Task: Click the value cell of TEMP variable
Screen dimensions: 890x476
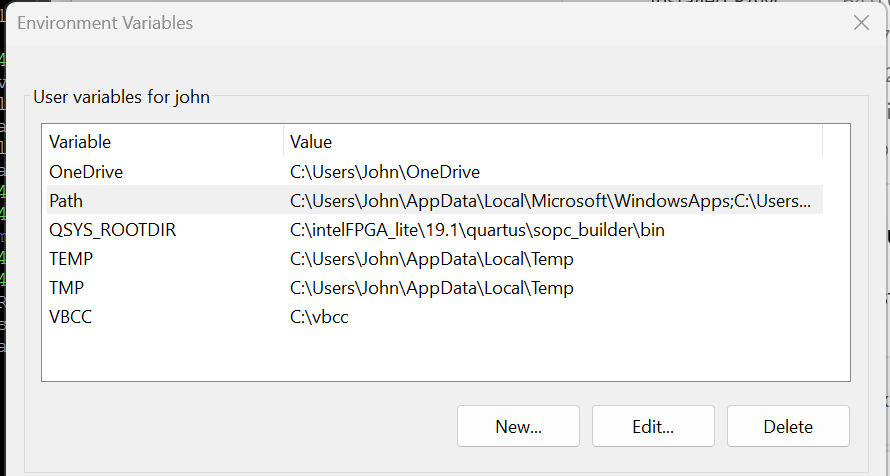Action: tap(431, 259)
